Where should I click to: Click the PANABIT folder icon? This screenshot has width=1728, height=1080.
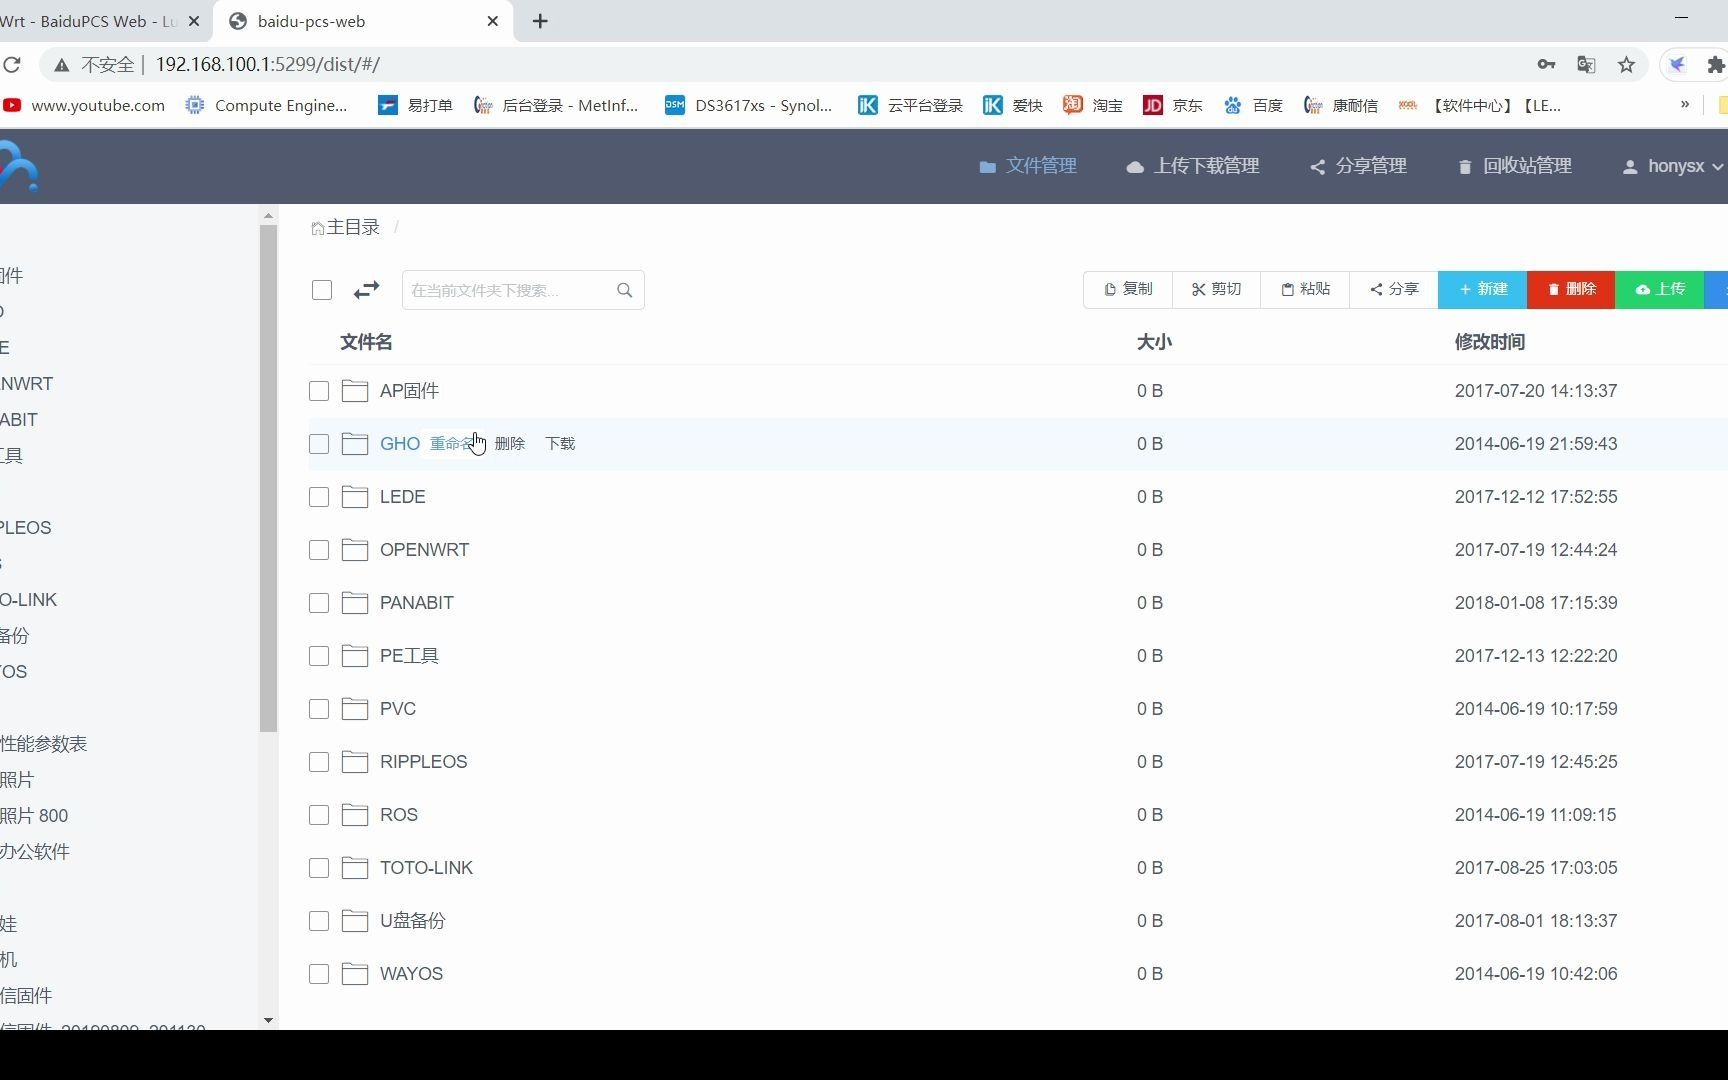[x=355, y=603]
